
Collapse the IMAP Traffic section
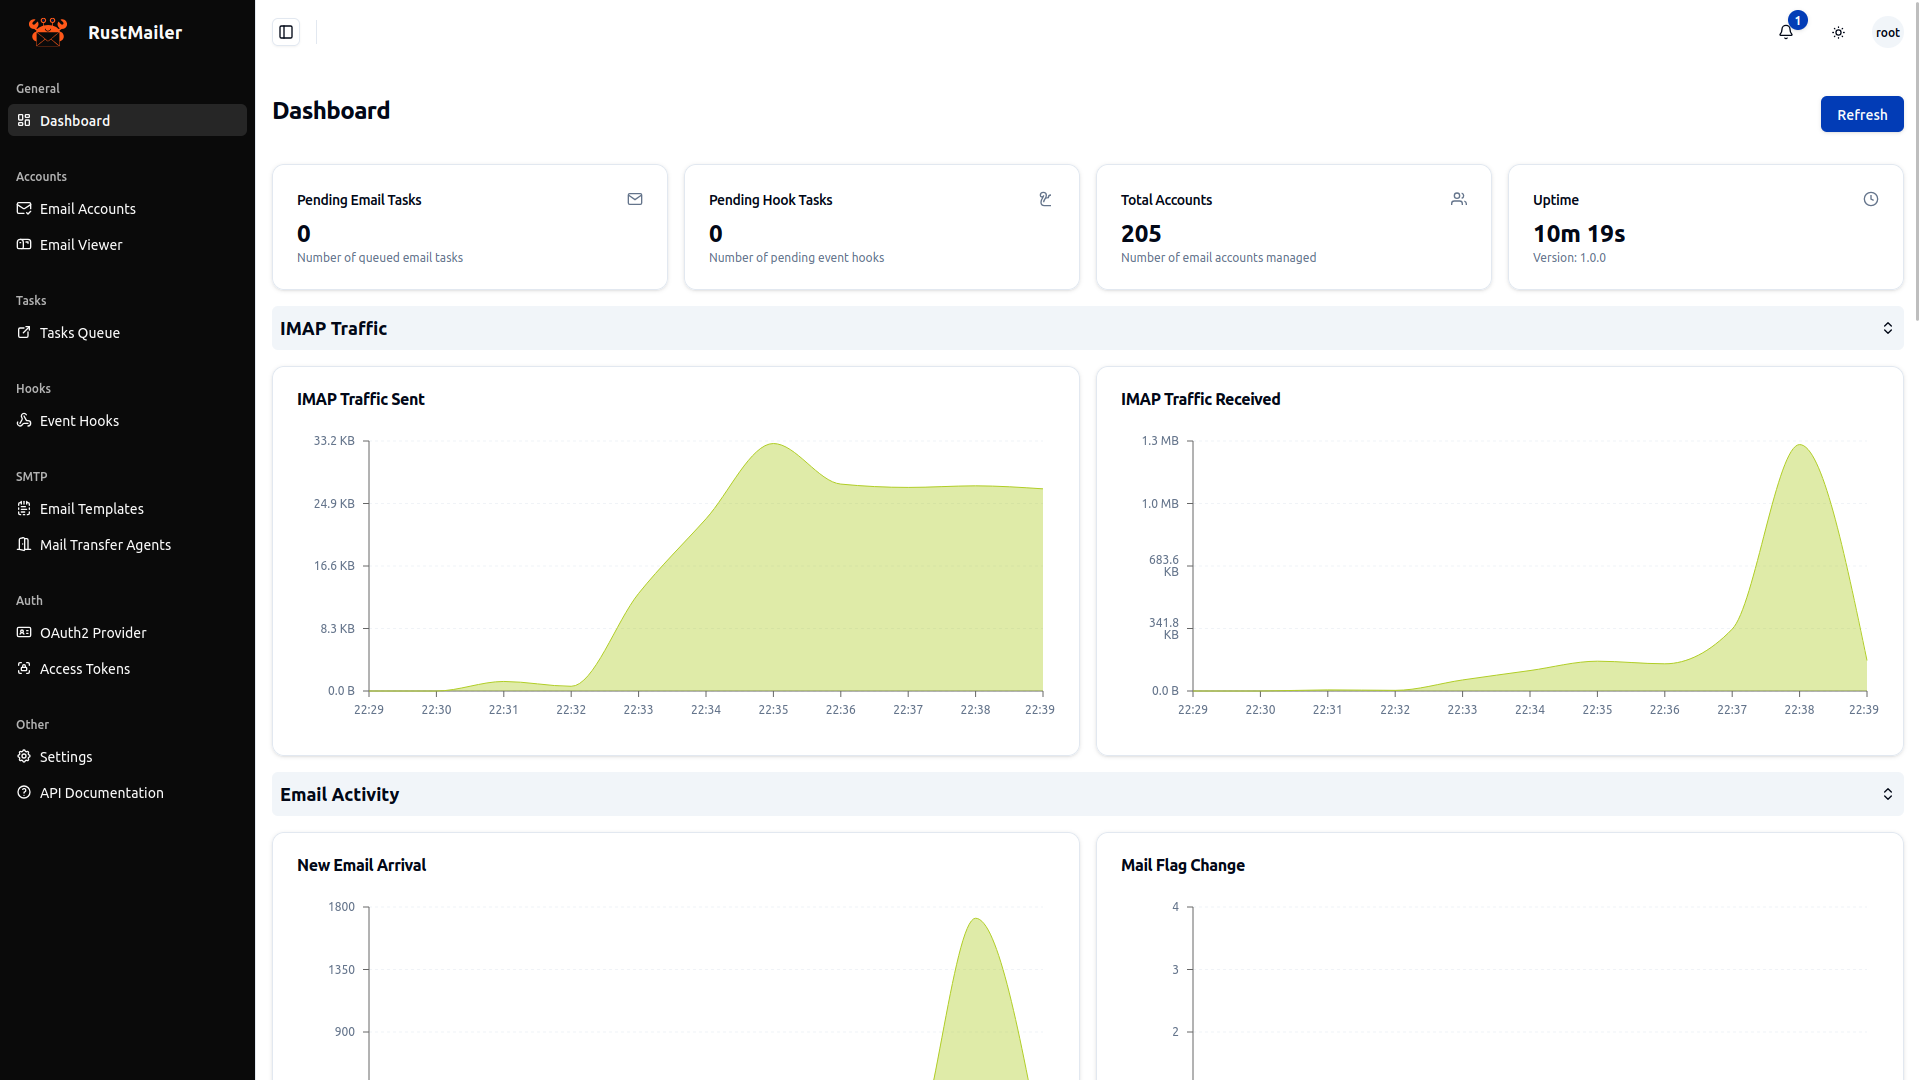[x=1888, y=328]
